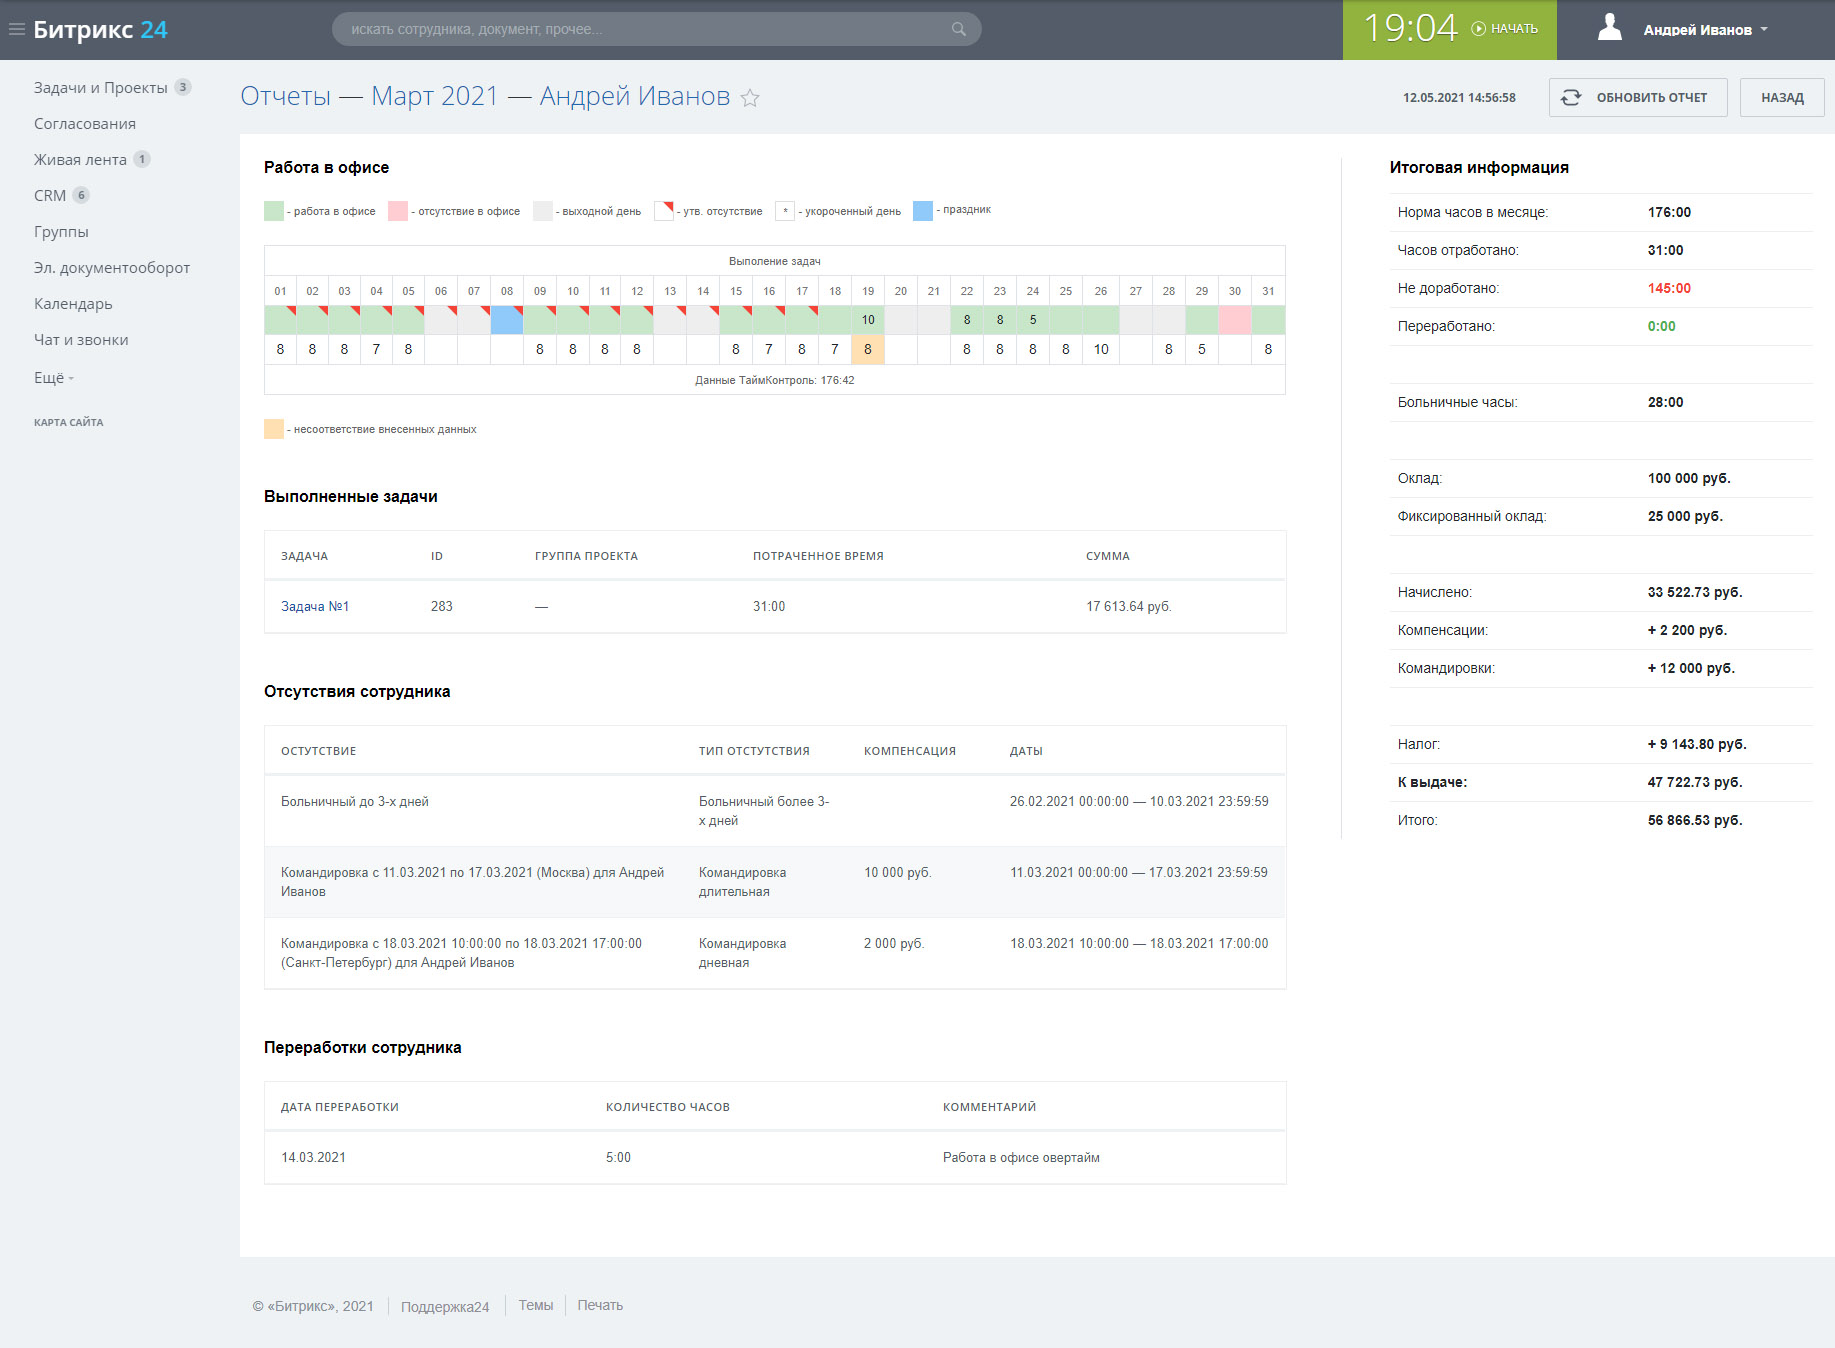
Task: Open the Календарь sidebar item
Action: tap(73, 304)
